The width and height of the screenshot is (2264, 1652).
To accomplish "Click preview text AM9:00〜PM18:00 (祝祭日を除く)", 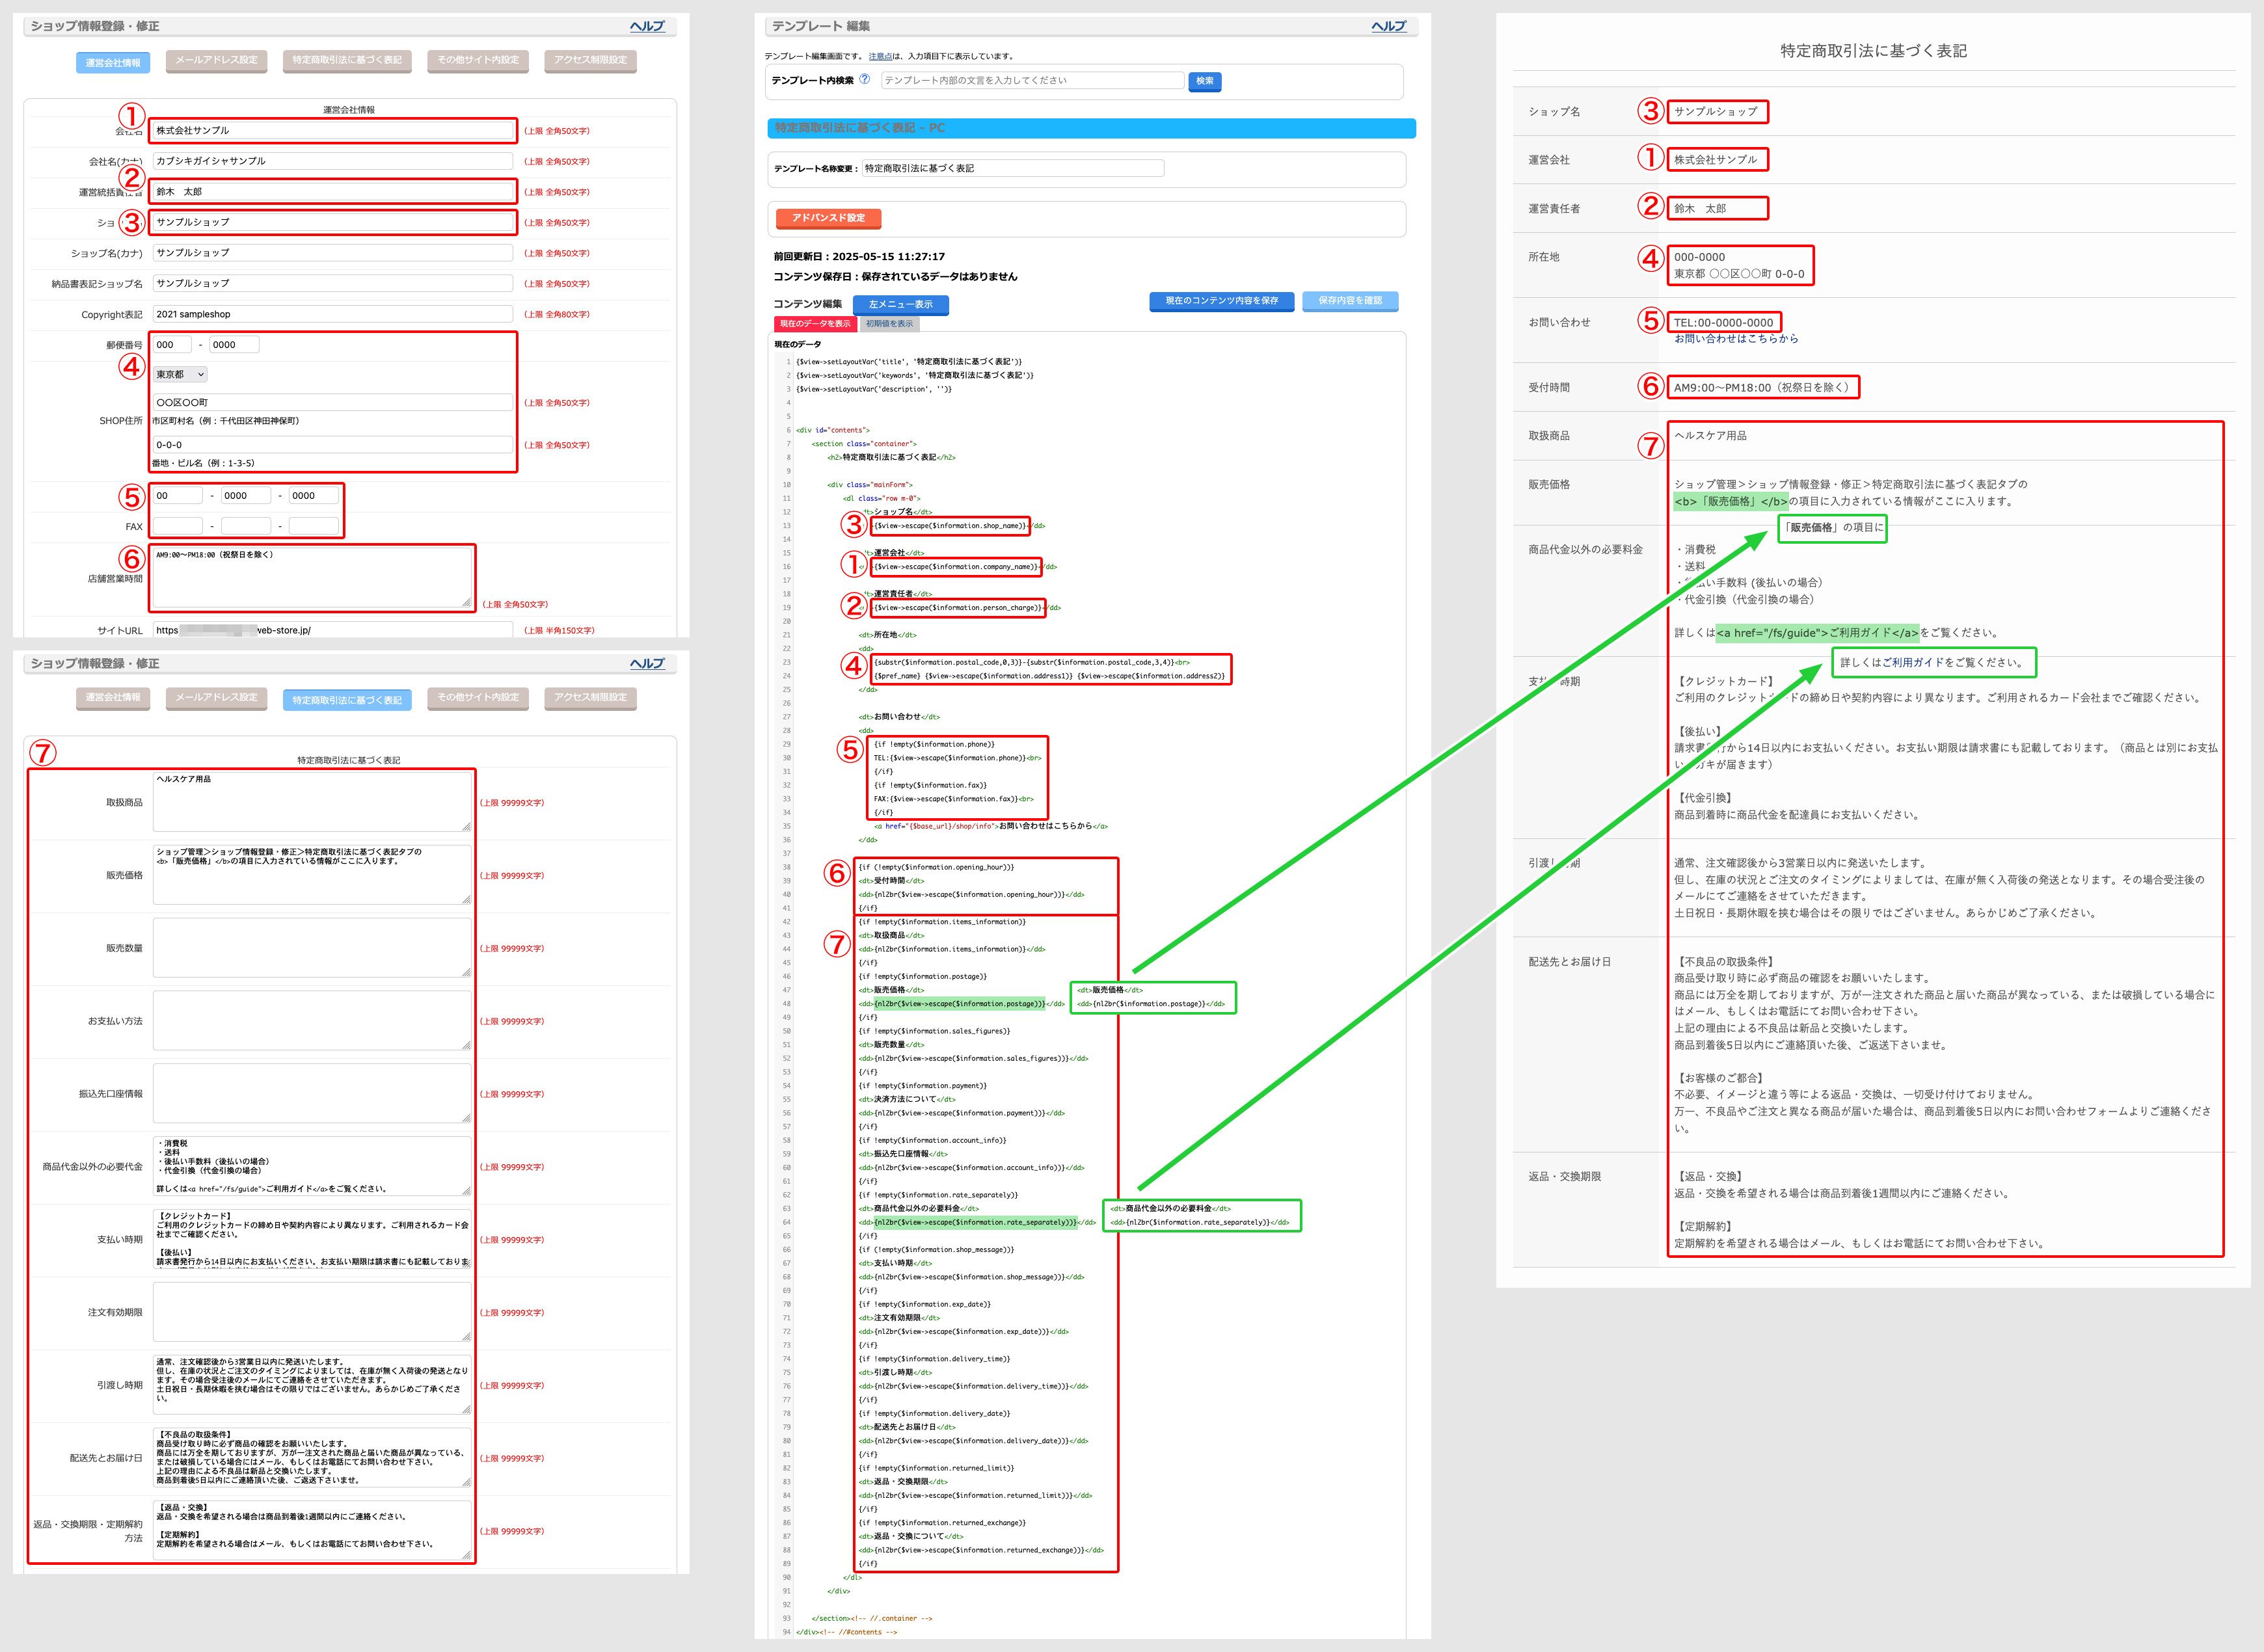I will [1762, 388].
